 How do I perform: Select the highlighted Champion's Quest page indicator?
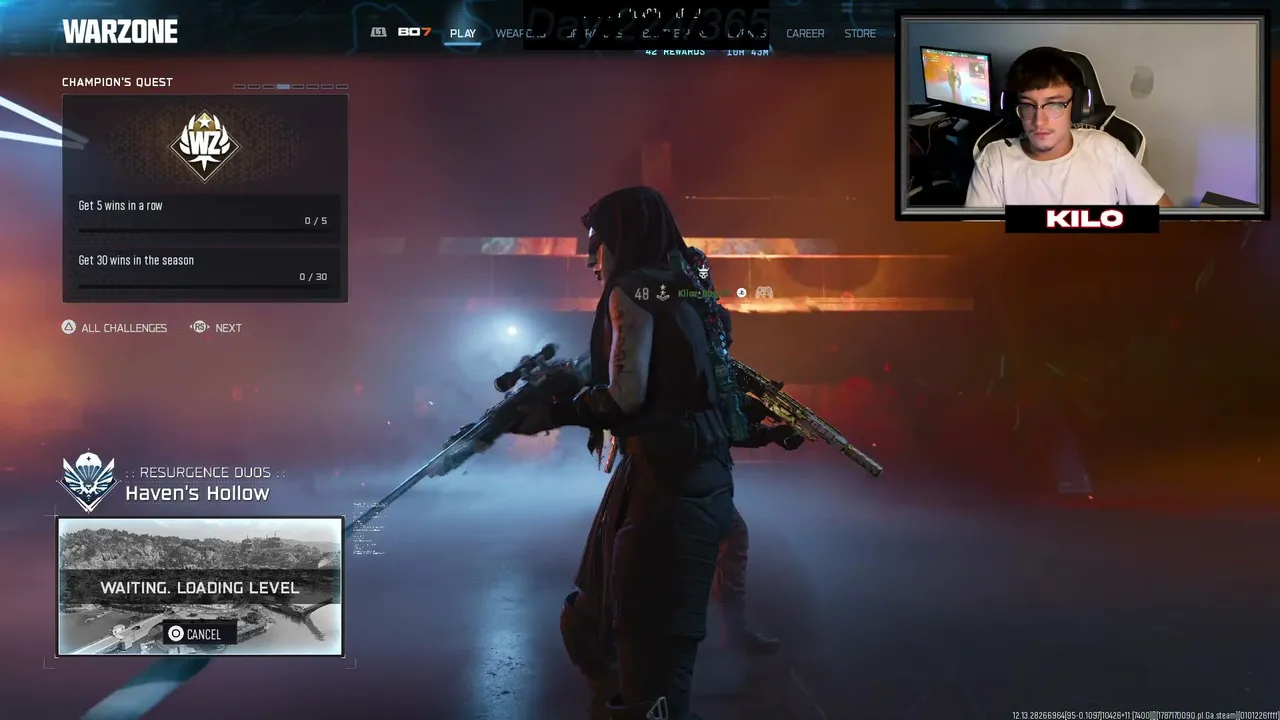pyautogui.click(x=283, y=87)
